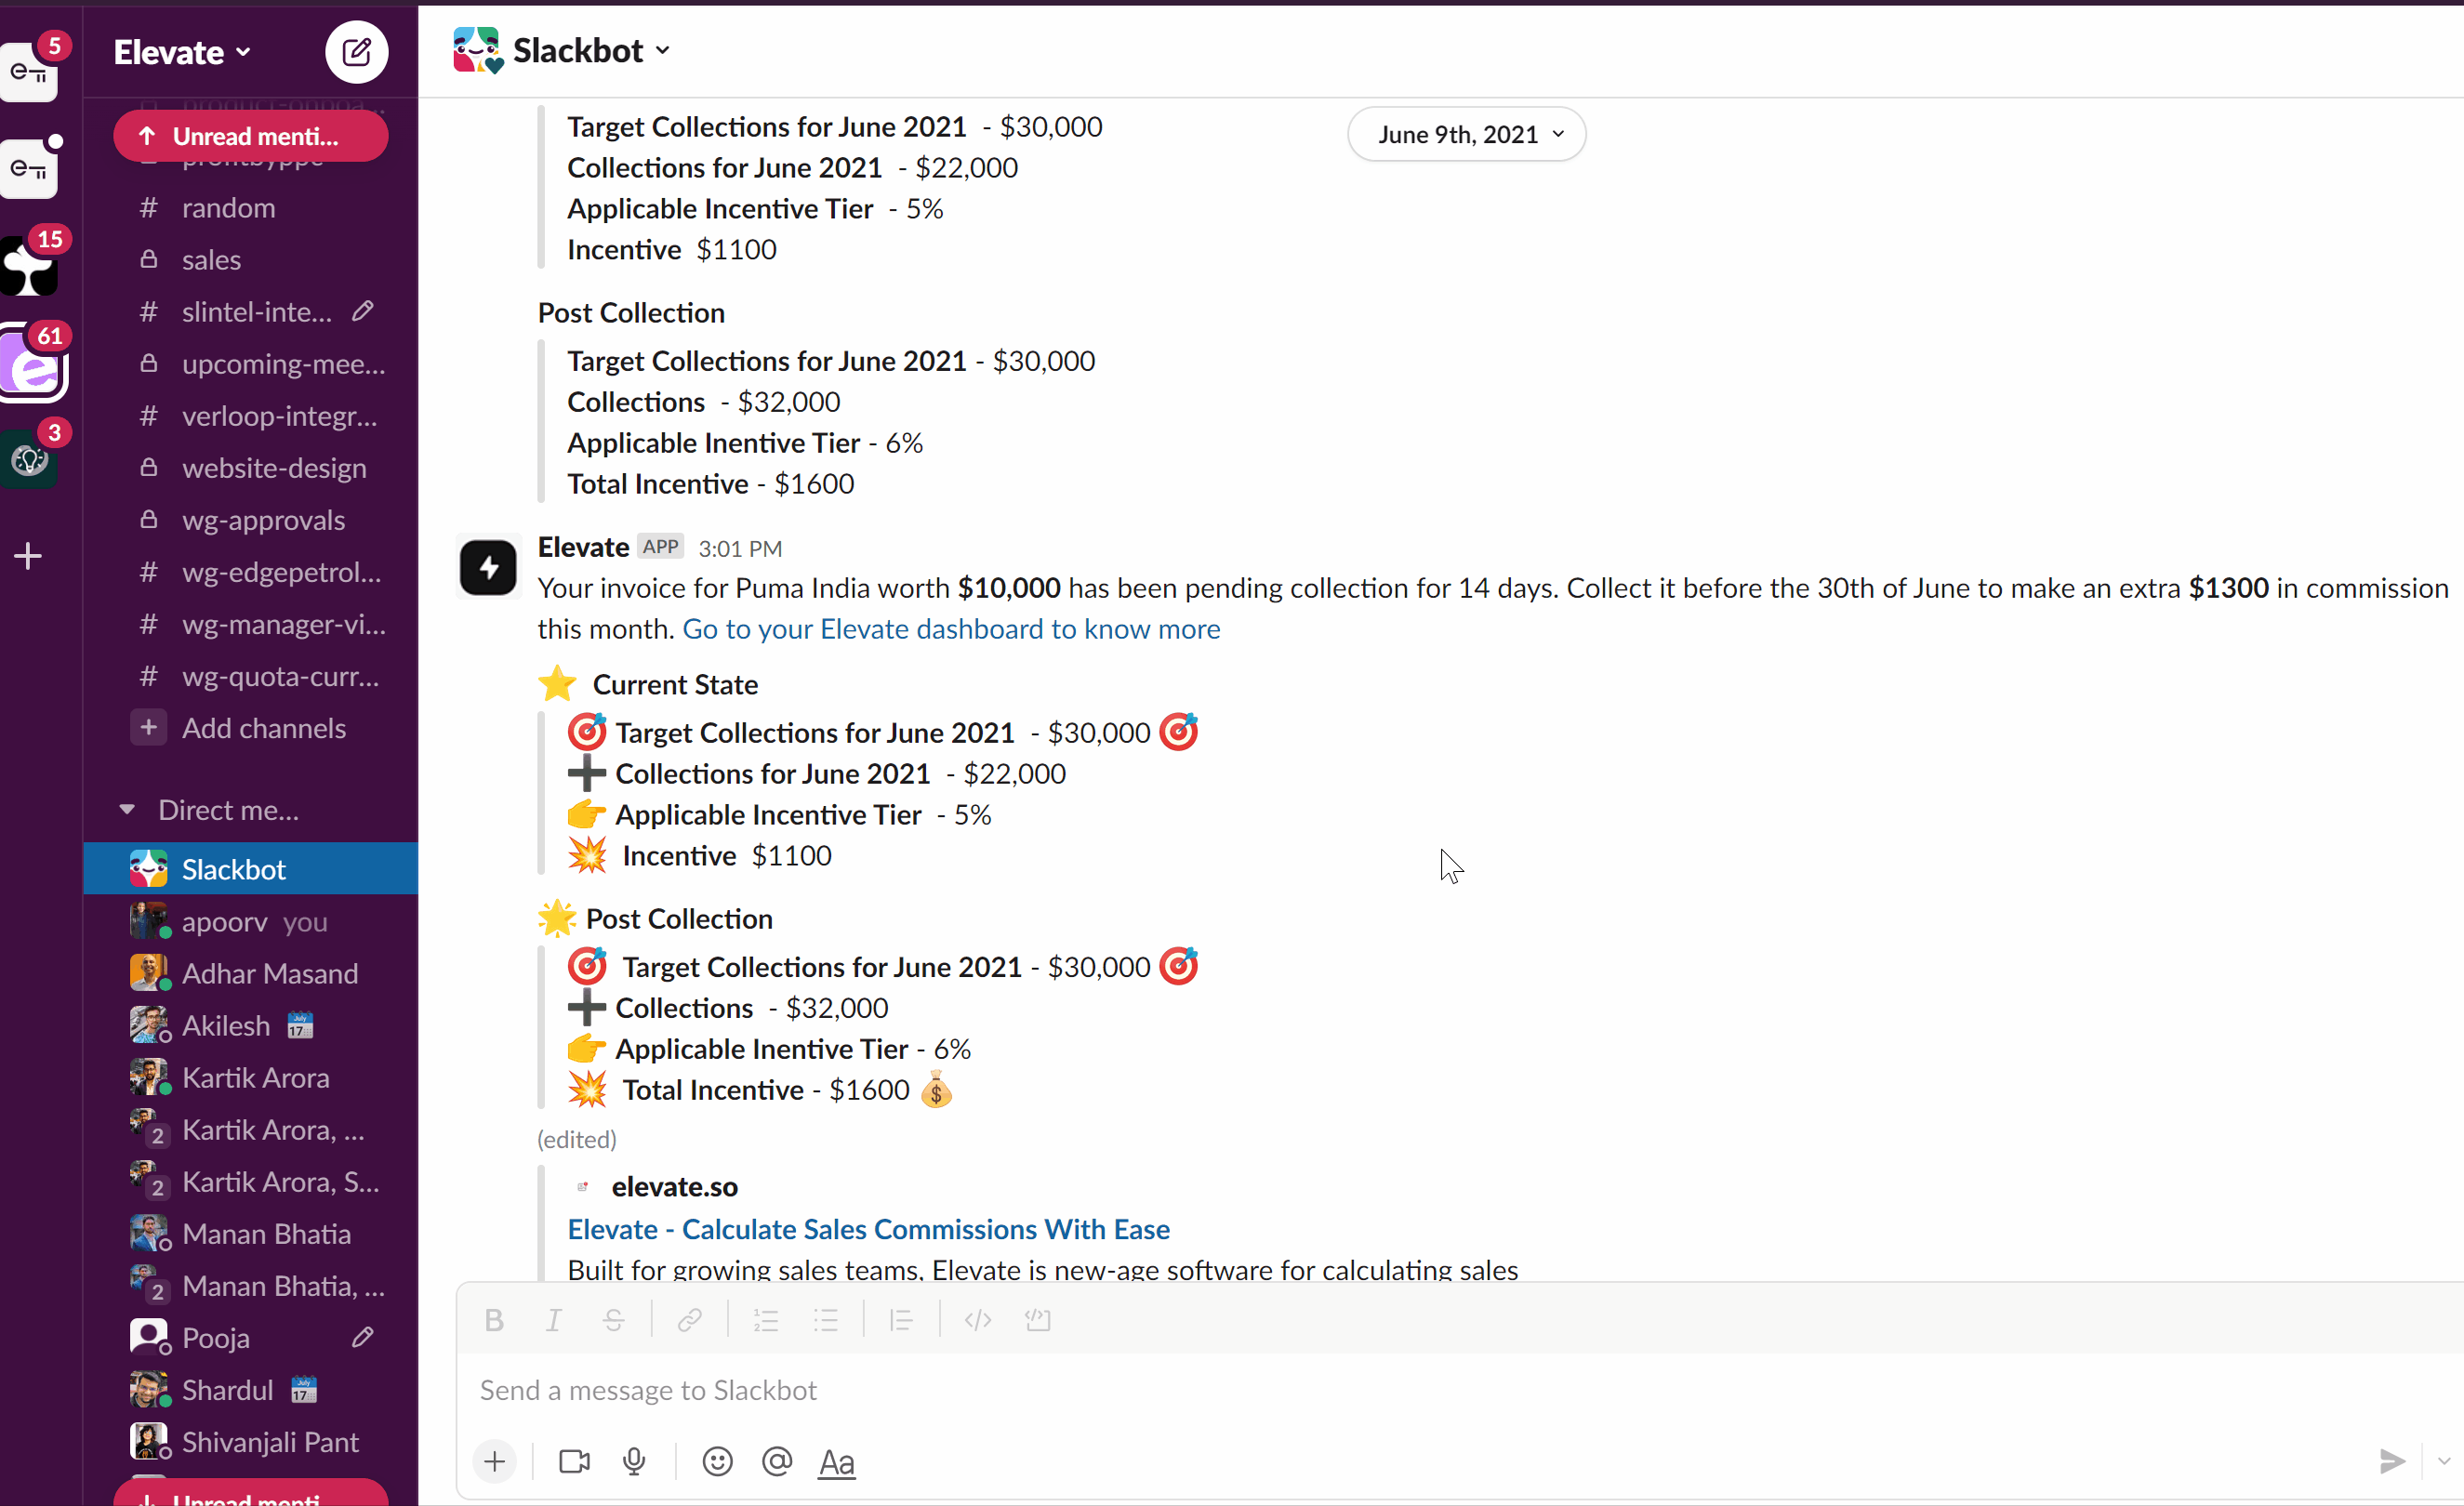Open the sales private channel
The height and width of the screenshot is (1506, 2464).
pyautogui.click(x=251, y=260)
